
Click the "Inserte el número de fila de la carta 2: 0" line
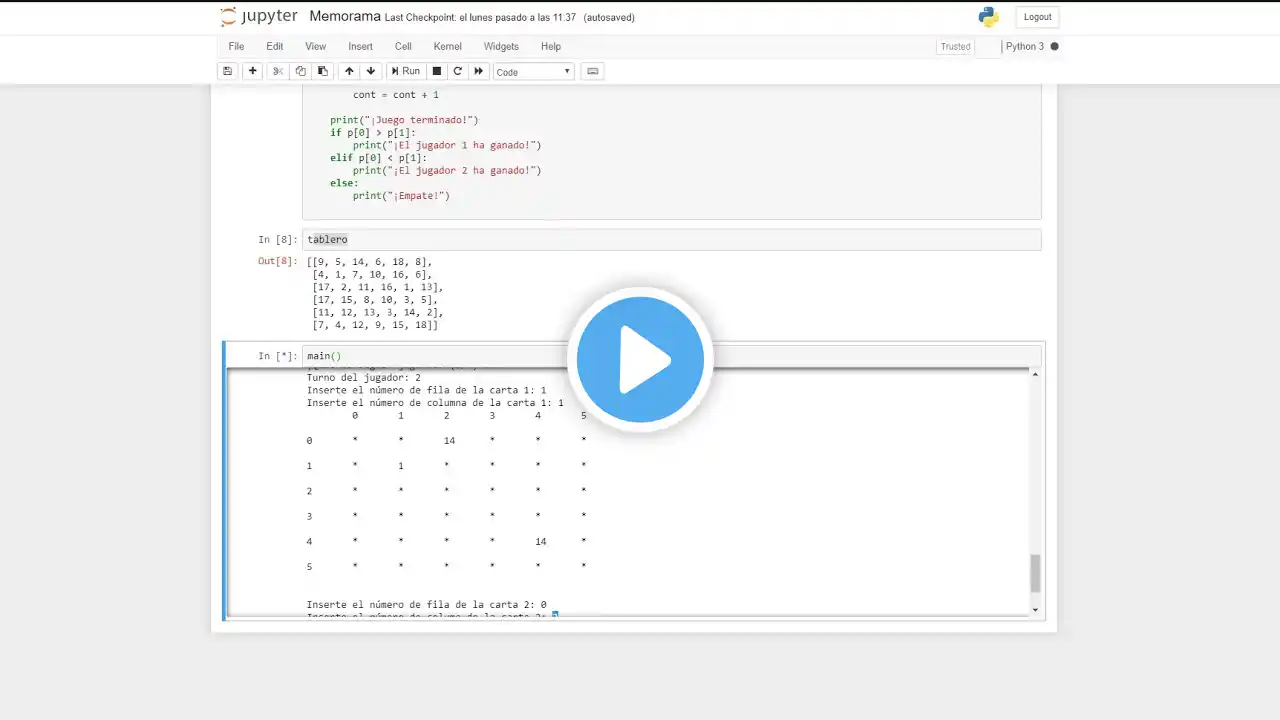(x=427, y=605)
